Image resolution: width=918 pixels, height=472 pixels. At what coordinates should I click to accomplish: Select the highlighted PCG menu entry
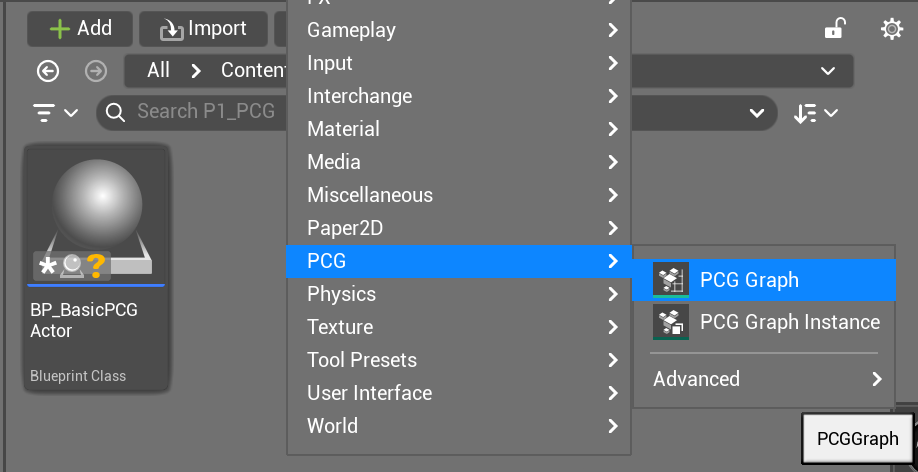click(458, 261)
